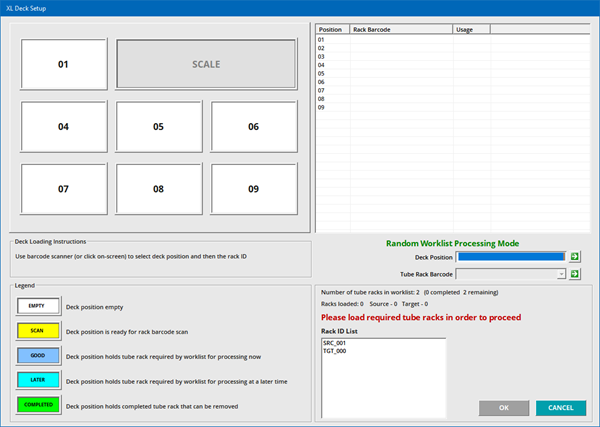Select deck position 08

tap(158, 189)
